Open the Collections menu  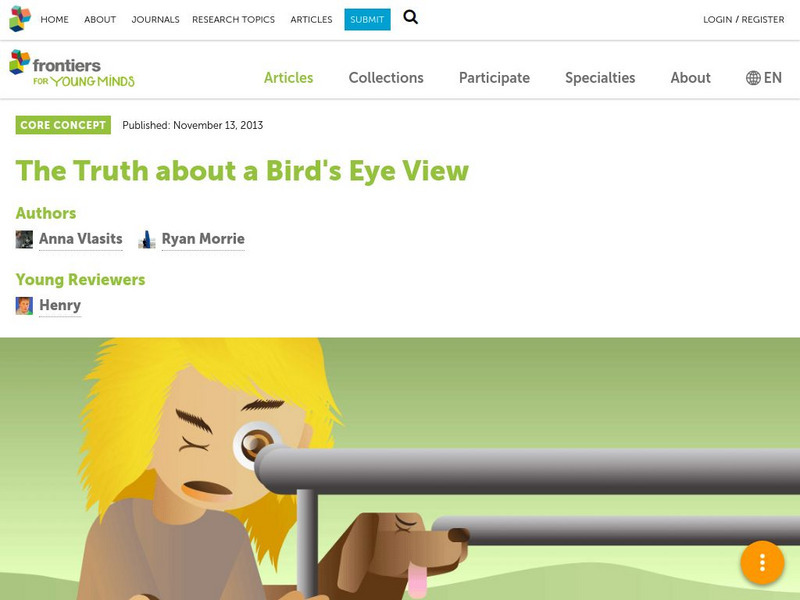tap(386, 78)
